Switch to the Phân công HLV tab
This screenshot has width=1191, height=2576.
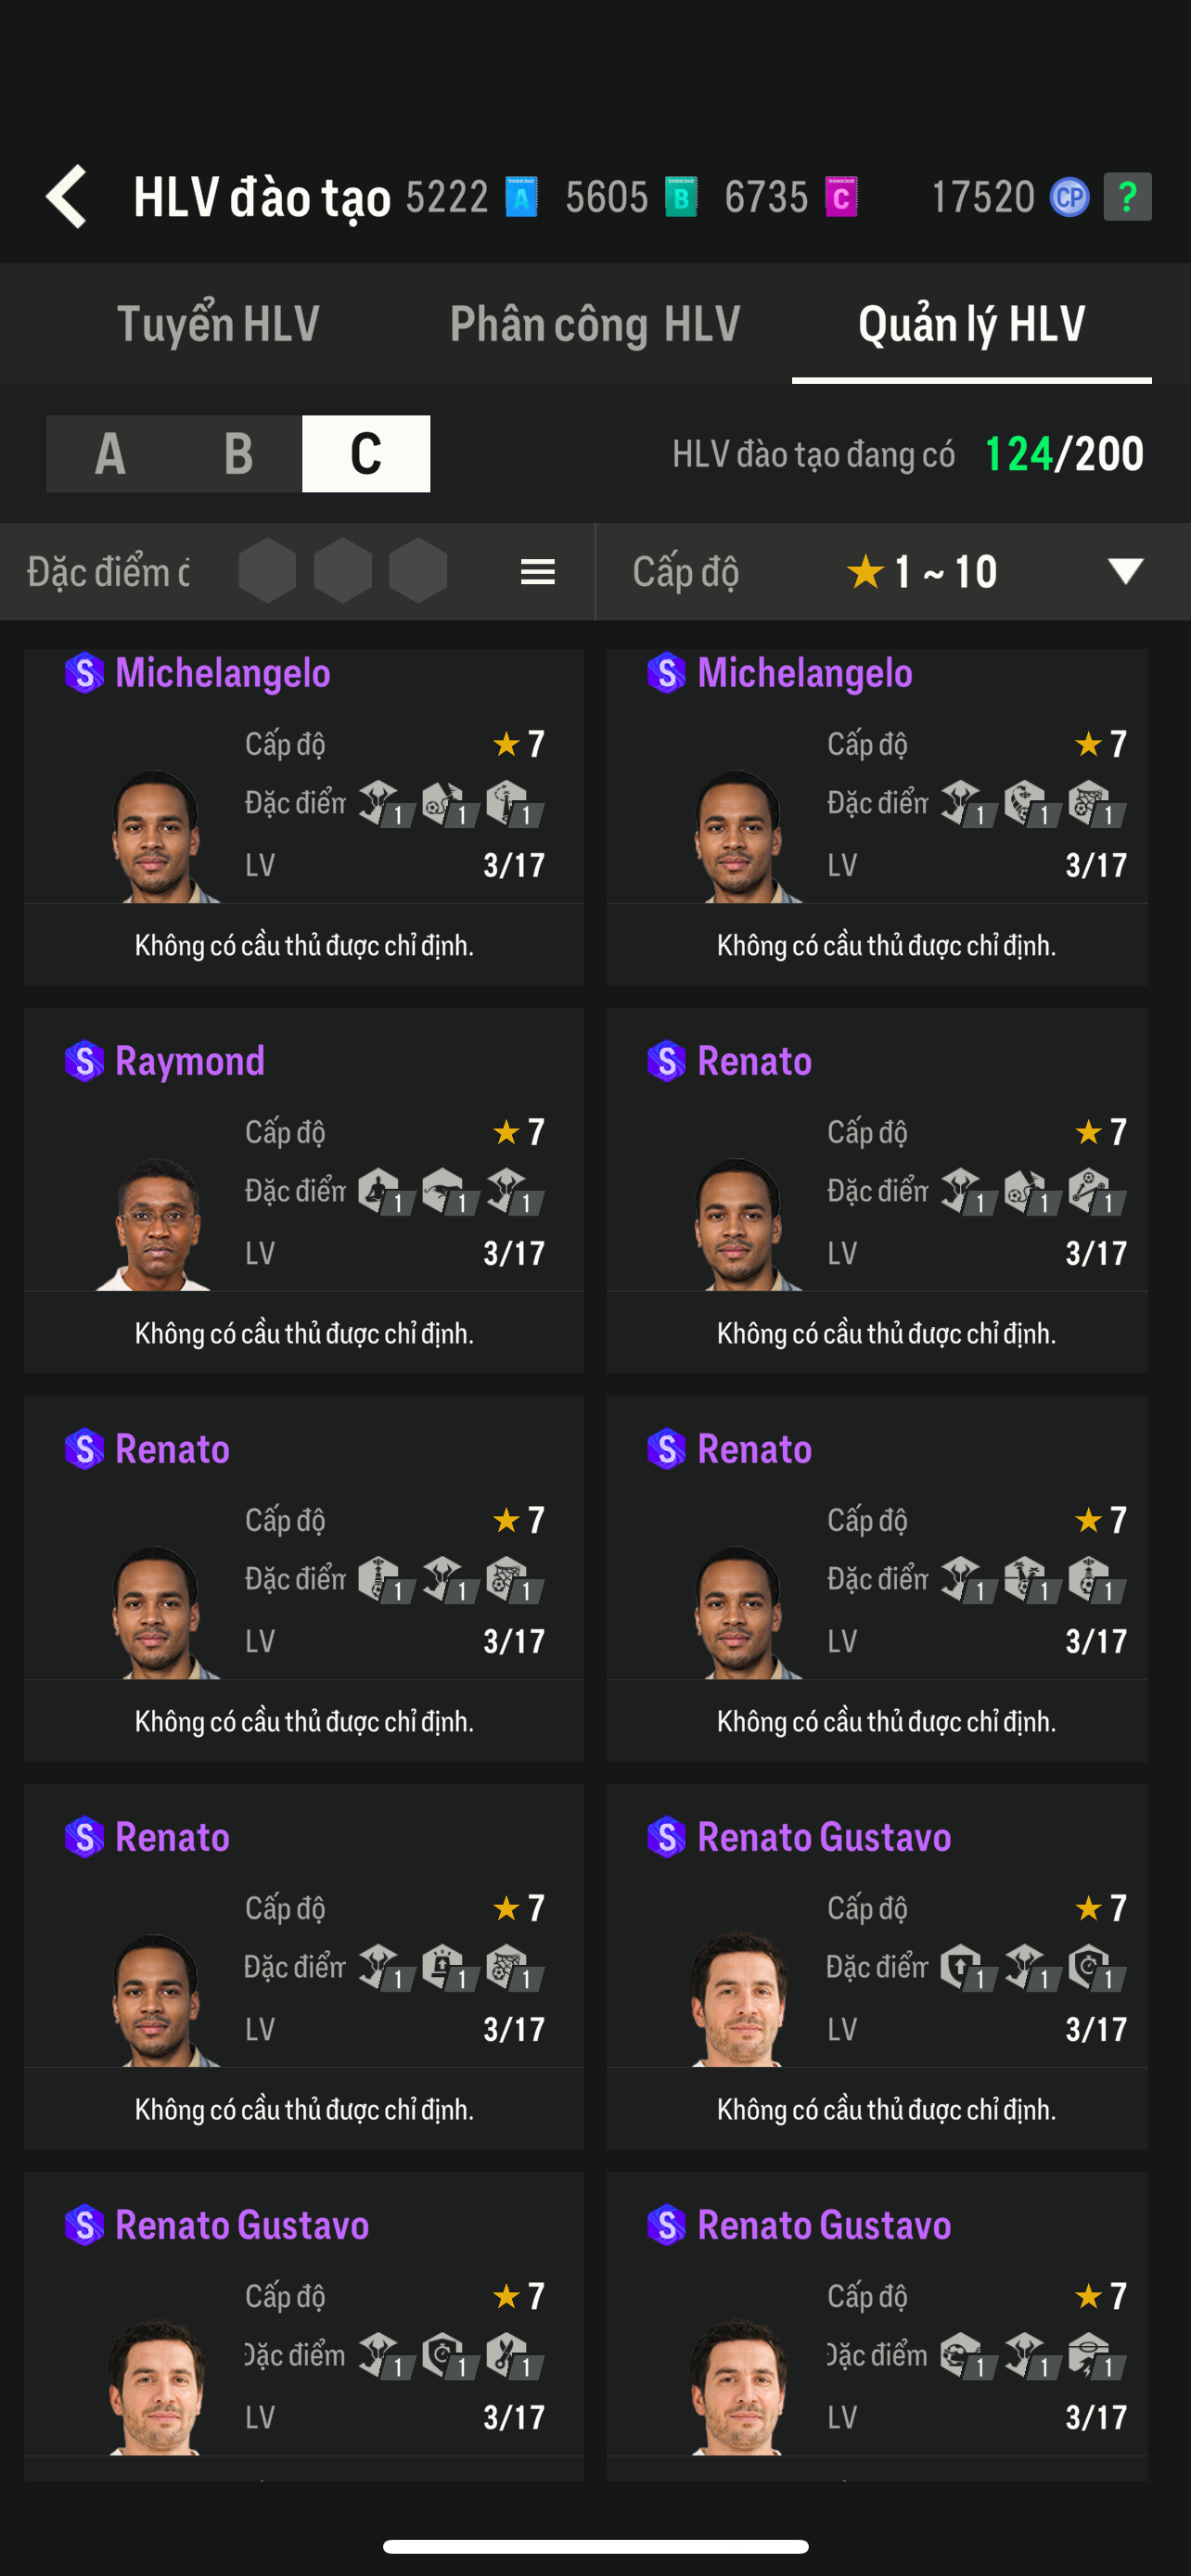(595, 324)
